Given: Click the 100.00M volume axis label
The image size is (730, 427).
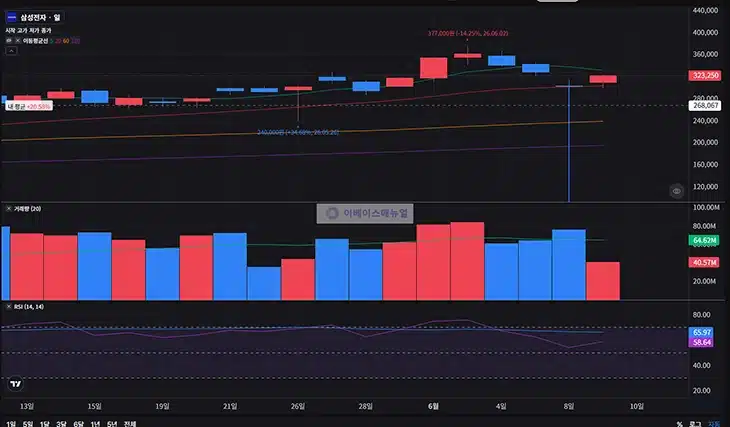Looking at the screenshot, I should 706,208.
